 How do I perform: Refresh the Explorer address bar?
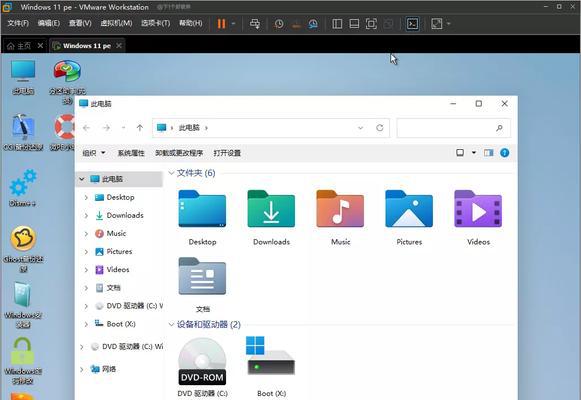point(379,128)
